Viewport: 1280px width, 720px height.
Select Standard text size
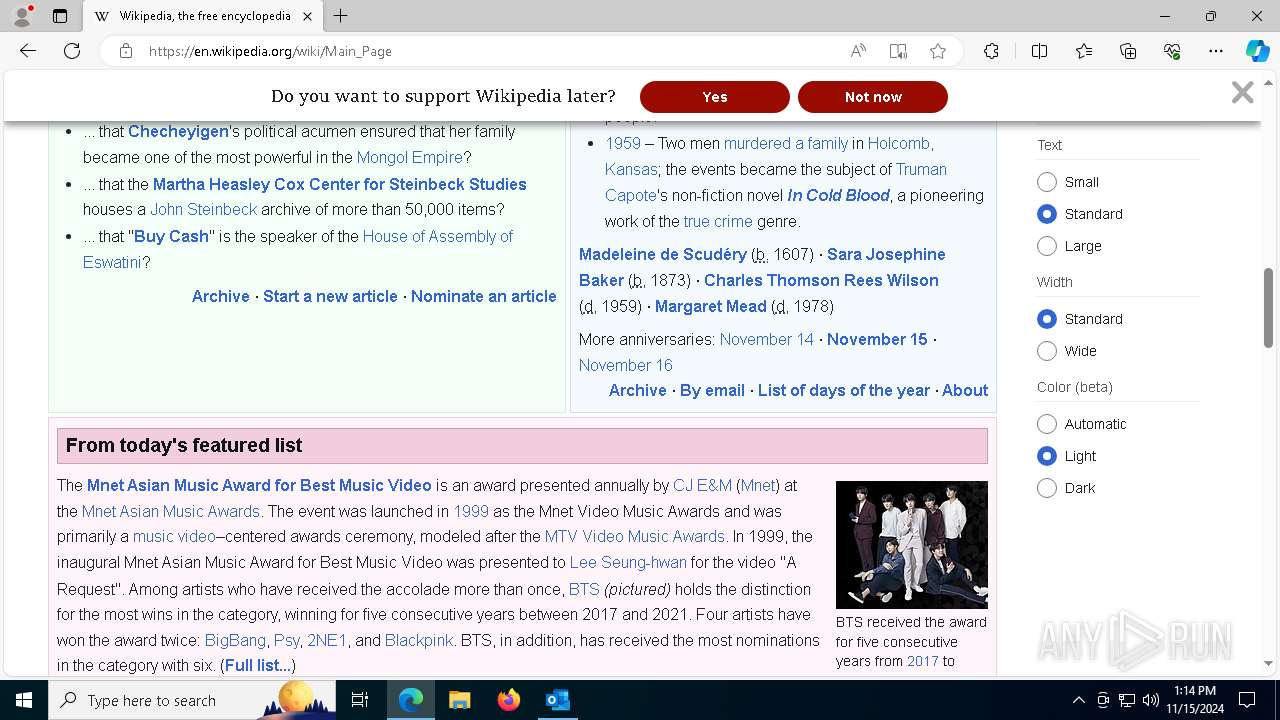click(x=1047, y=214)
